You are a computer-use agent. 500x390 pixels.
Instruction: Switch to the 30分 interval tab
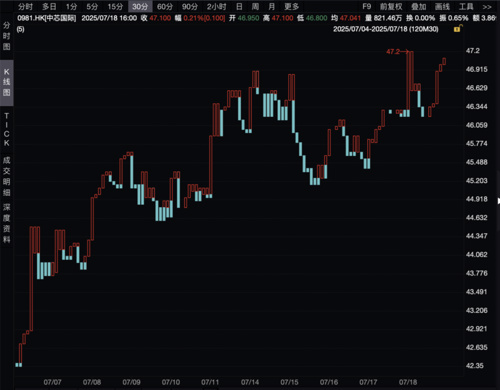[140, 6]
